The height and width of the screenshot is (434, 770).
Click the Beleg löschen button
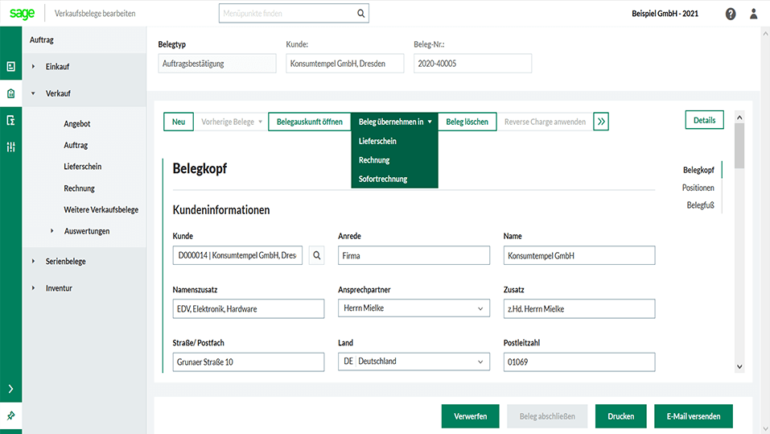tap(467, 122)
